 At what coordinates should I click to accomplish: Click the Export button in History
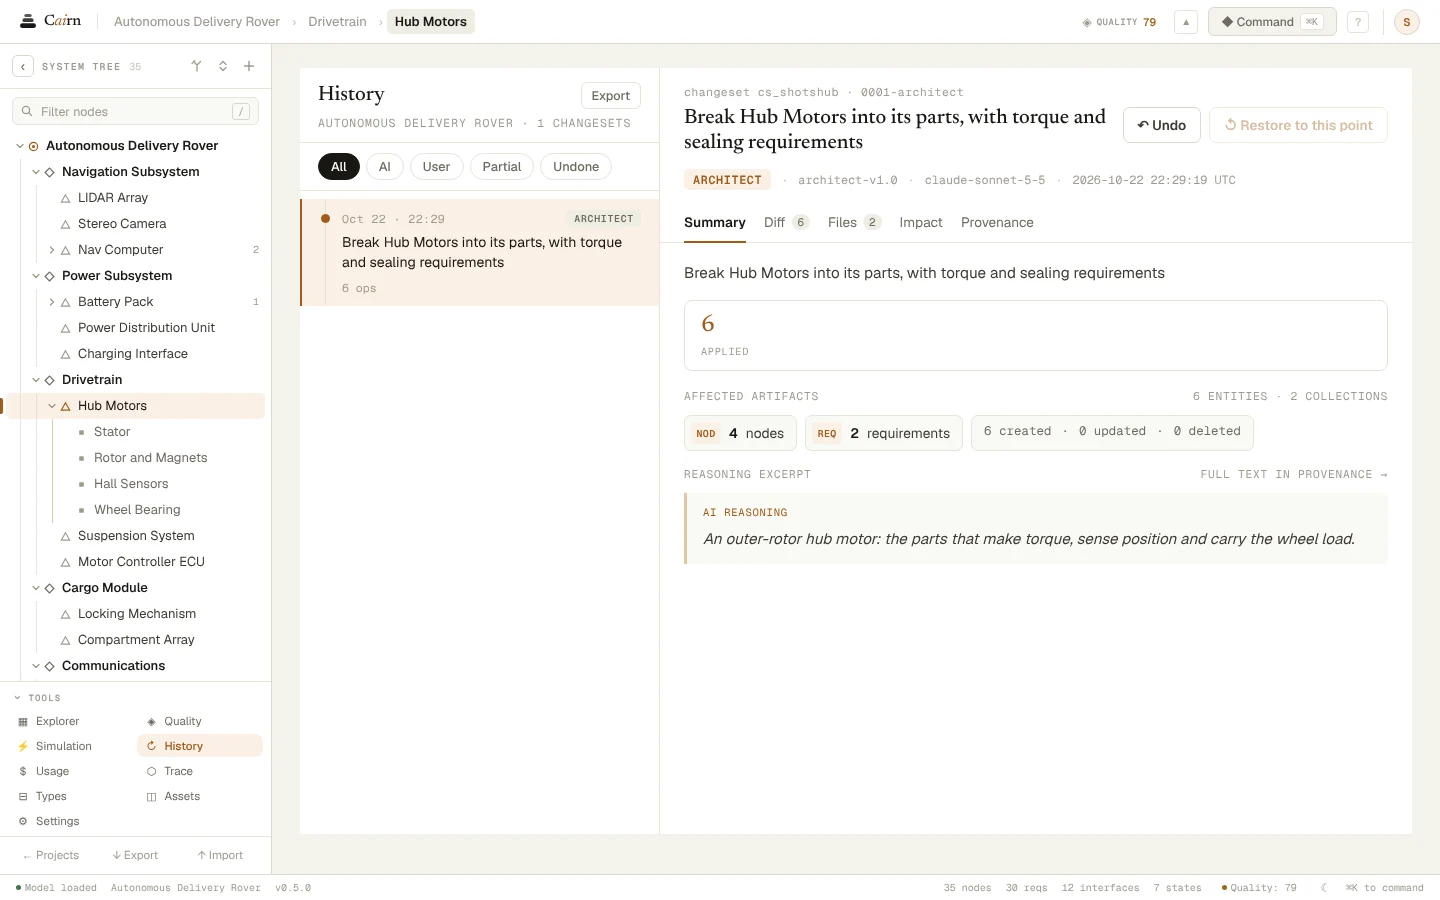pos(611,96)
